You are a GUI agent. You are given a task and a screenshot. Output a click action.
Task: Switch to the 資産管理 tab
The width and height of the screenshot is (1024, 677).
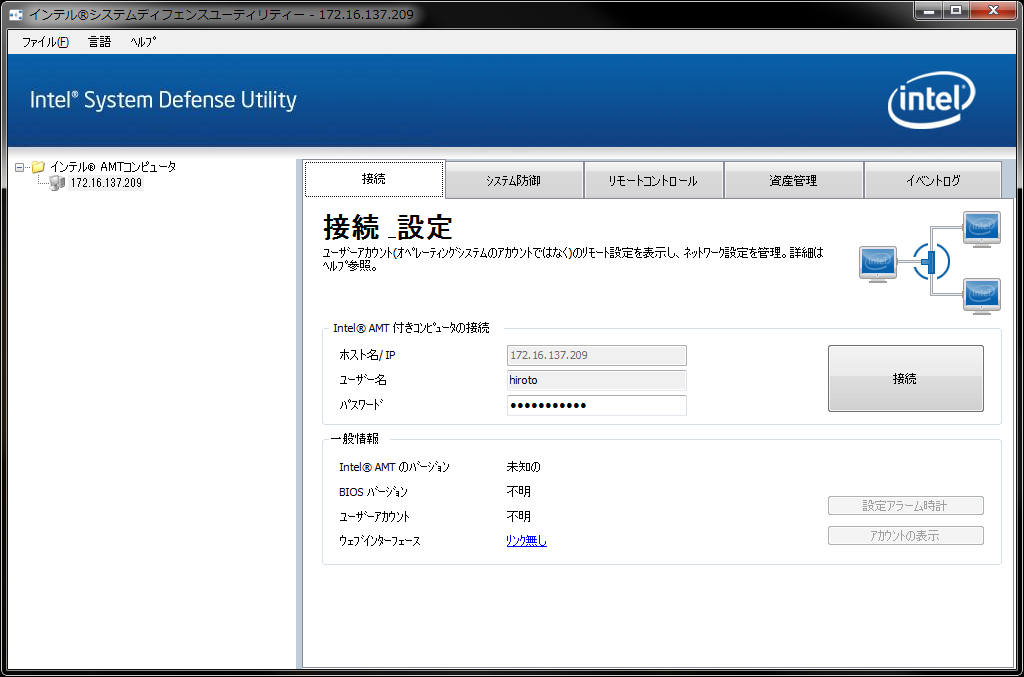[793, 181]
